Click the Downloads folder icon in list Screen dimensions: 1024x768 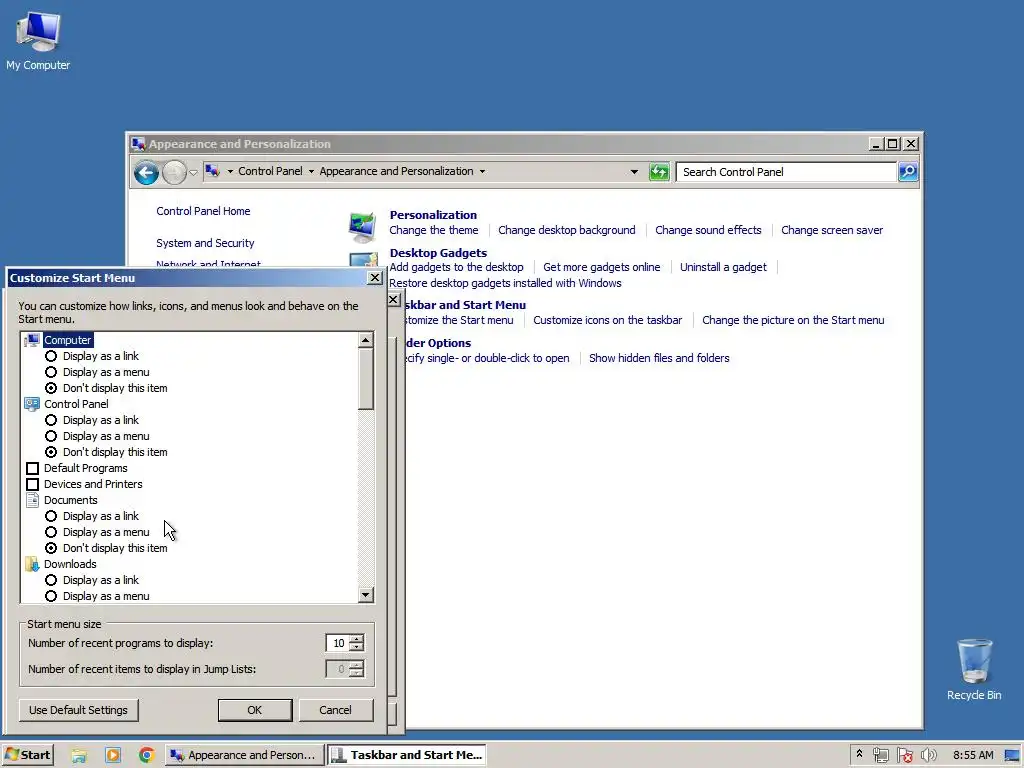click(32, 564)
